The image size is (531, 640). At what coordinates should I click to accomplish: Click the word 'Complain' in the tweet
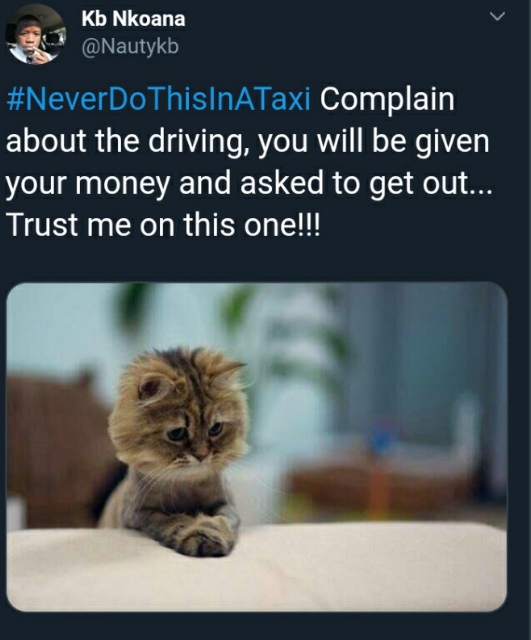point(387,100)
